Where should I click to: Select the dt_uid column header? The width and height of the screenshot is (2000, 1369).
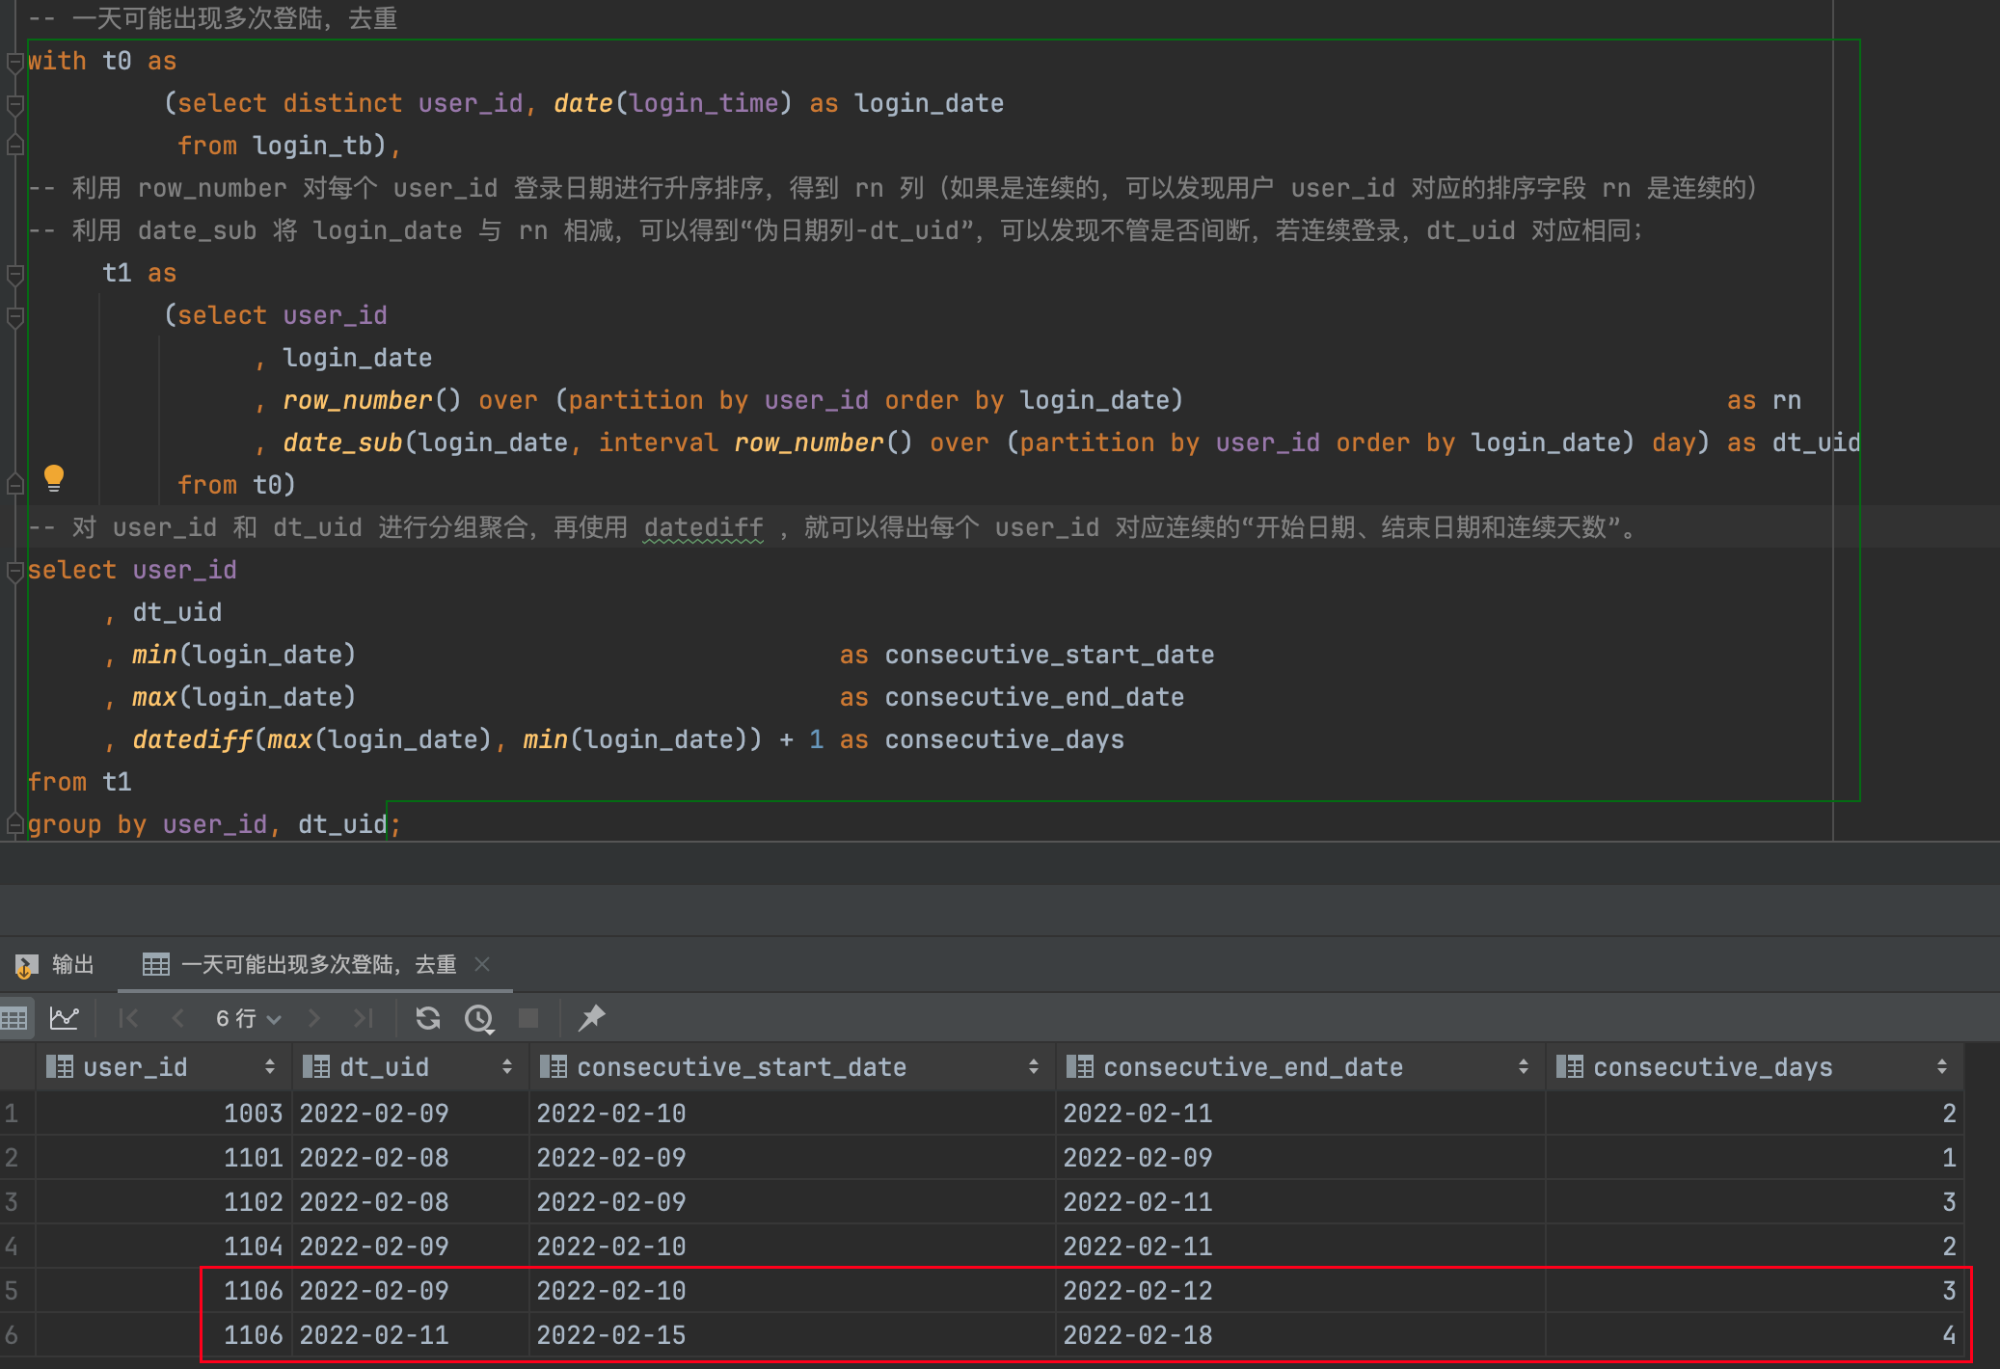410,1068
